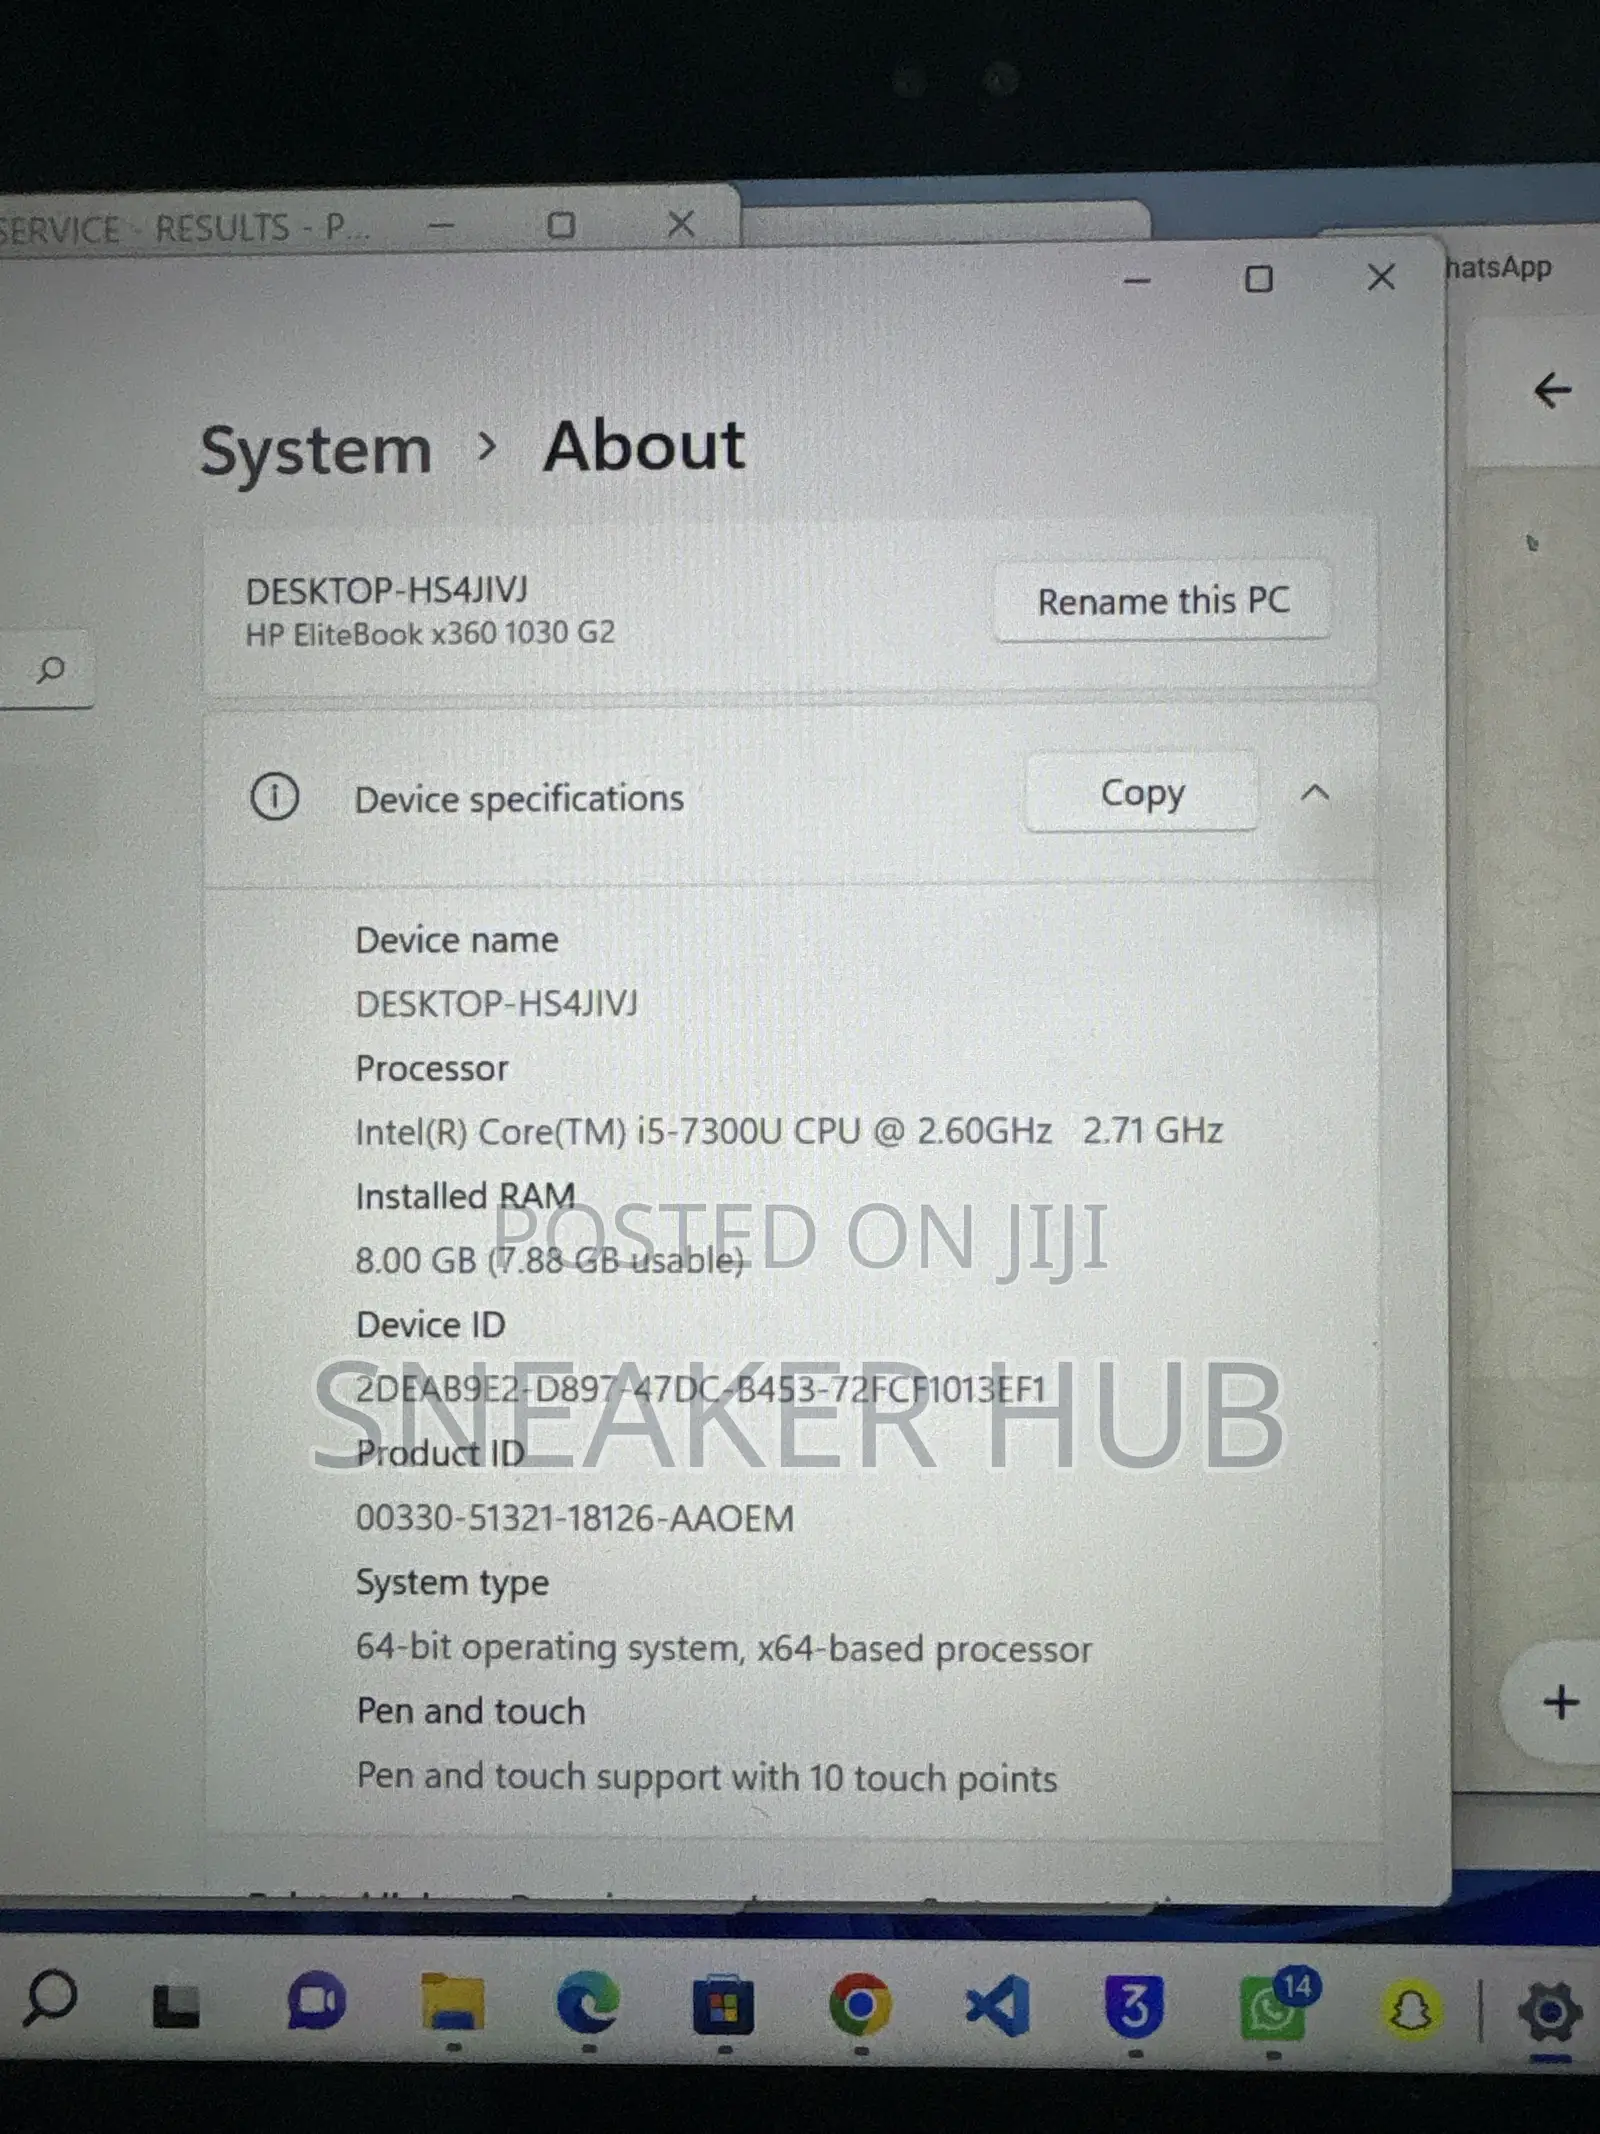1600x2134 pixels.
Task: Open File Explorer from the taskbar
Action: [x=453, y=2003]
